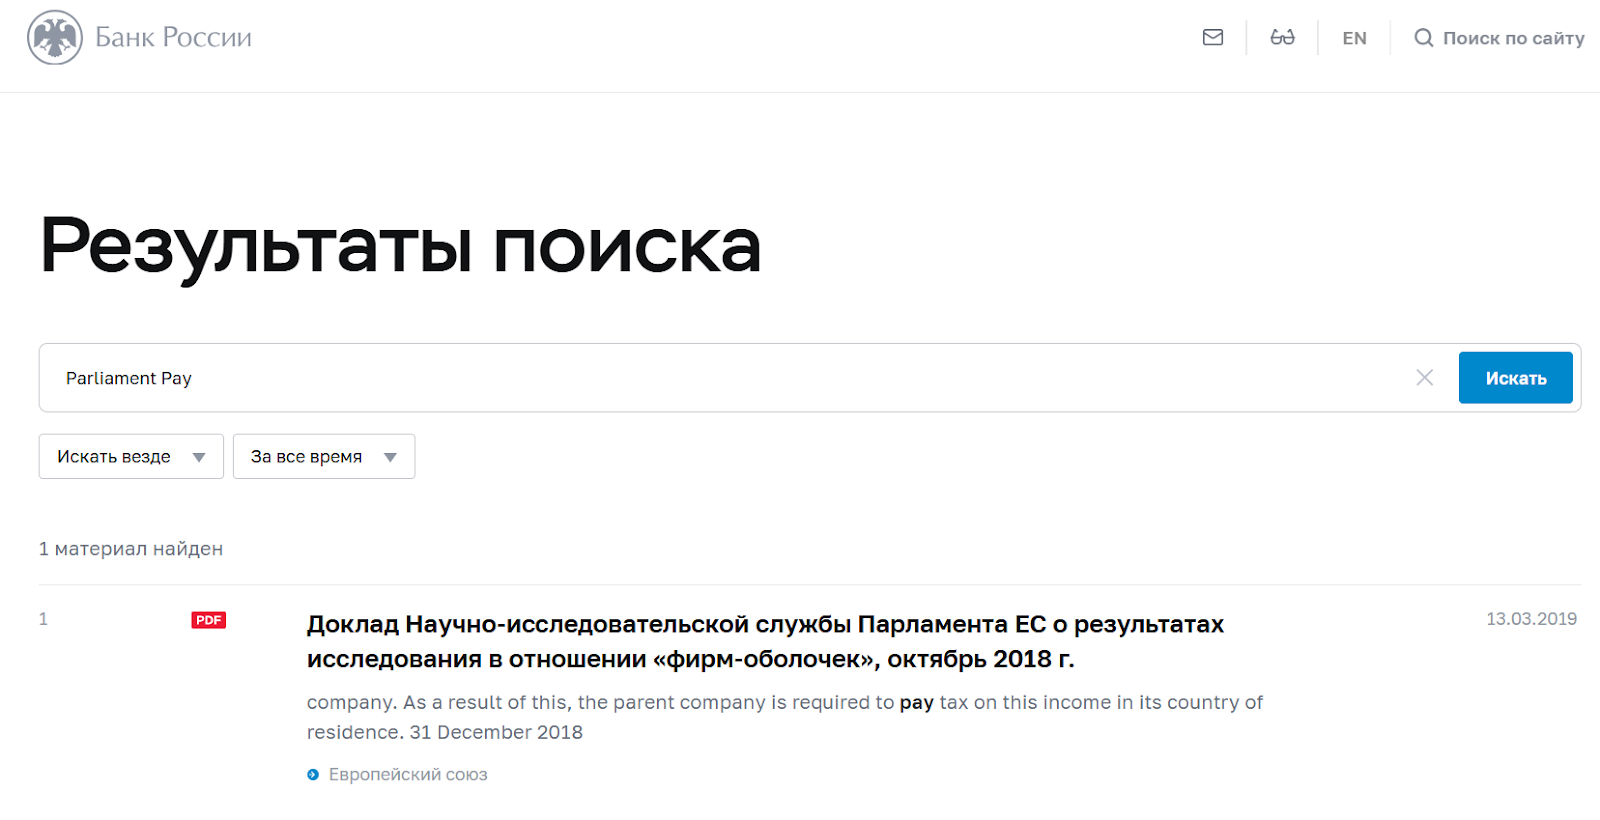Viewport: 1600px width, 820px height.
Task: Click the blue bullet near Европейский союз
Action: [x=313, y=775]
